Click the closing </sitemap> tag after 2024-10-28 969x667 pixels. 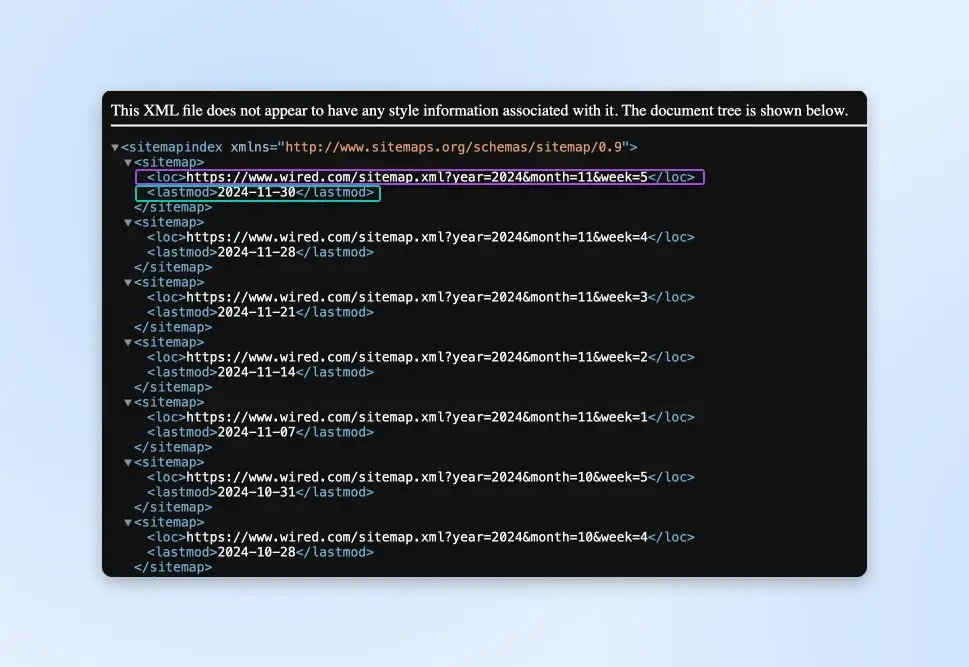point(173,567)
